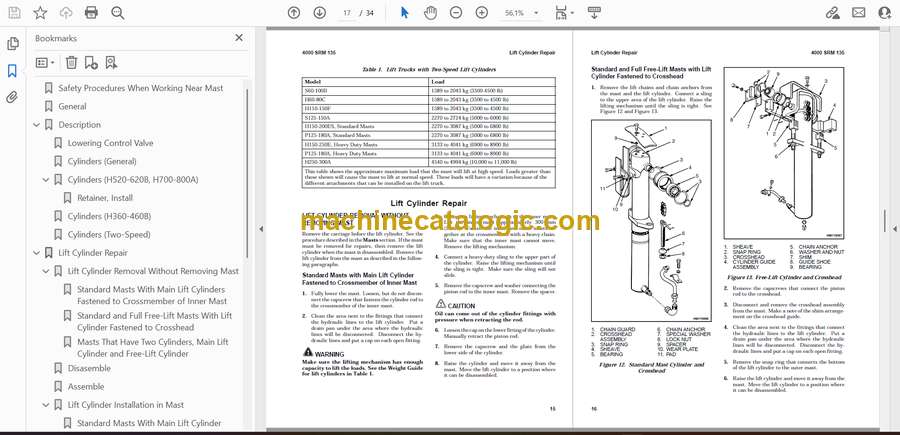
Task: Open the attachments paperclip panel
Action: click(x=13, y=97)
